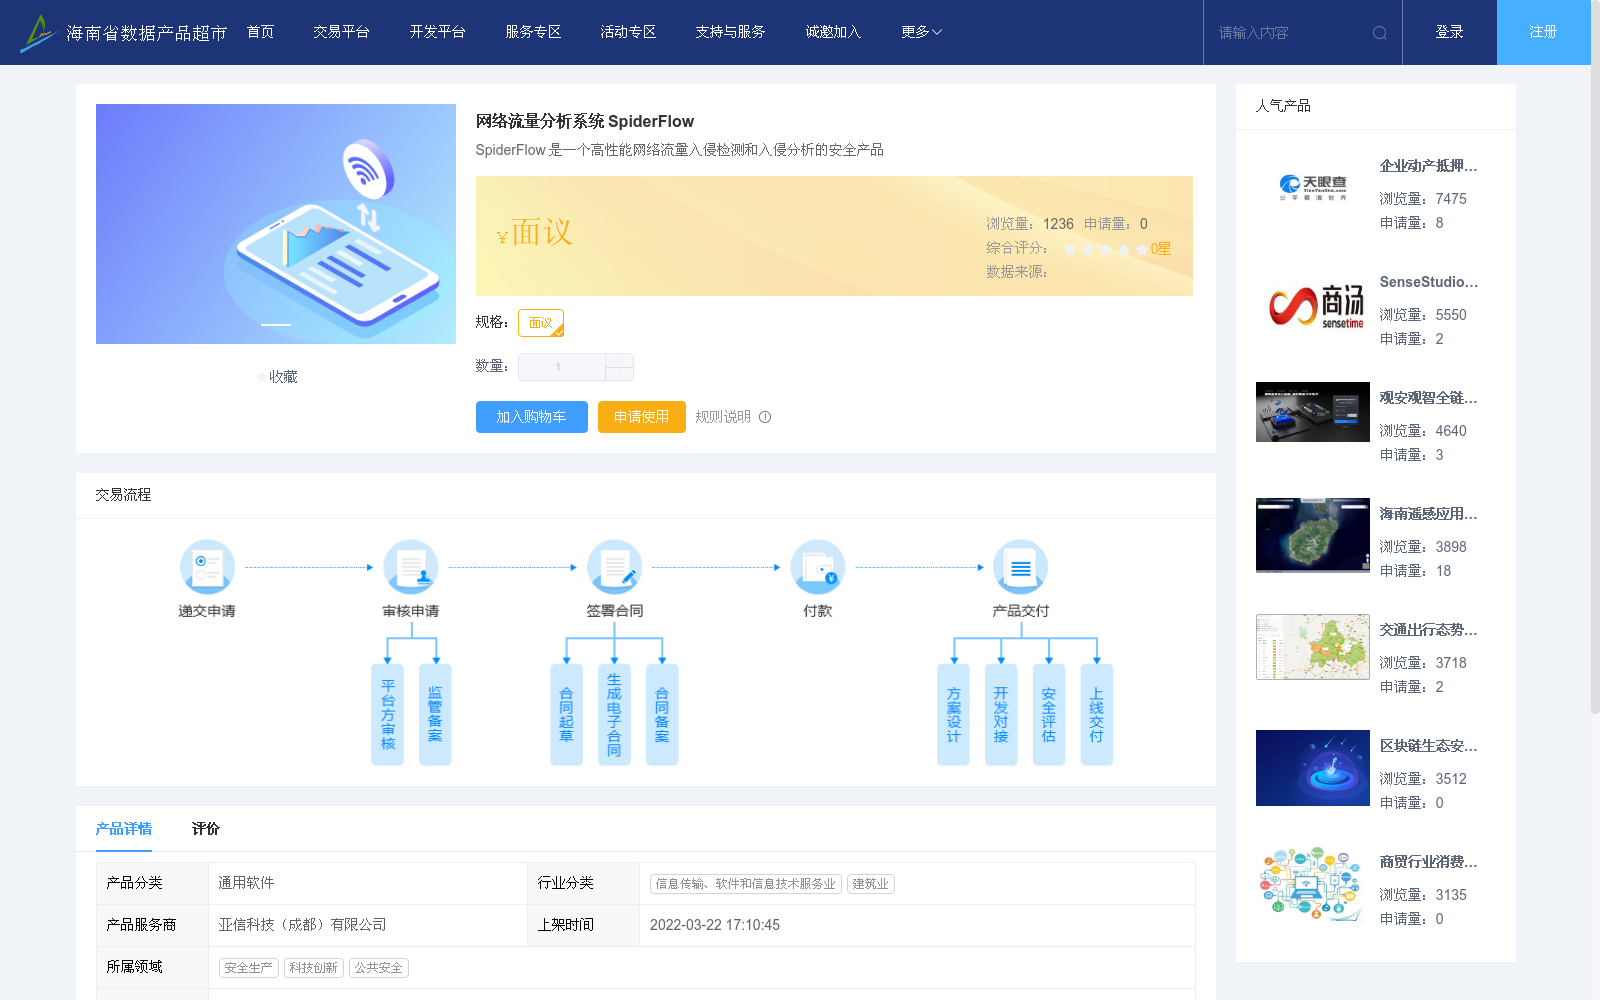This screenshot has height=1000, width=1600.
Task: Click the 合同备案 sub-step box
Action: 662,714
